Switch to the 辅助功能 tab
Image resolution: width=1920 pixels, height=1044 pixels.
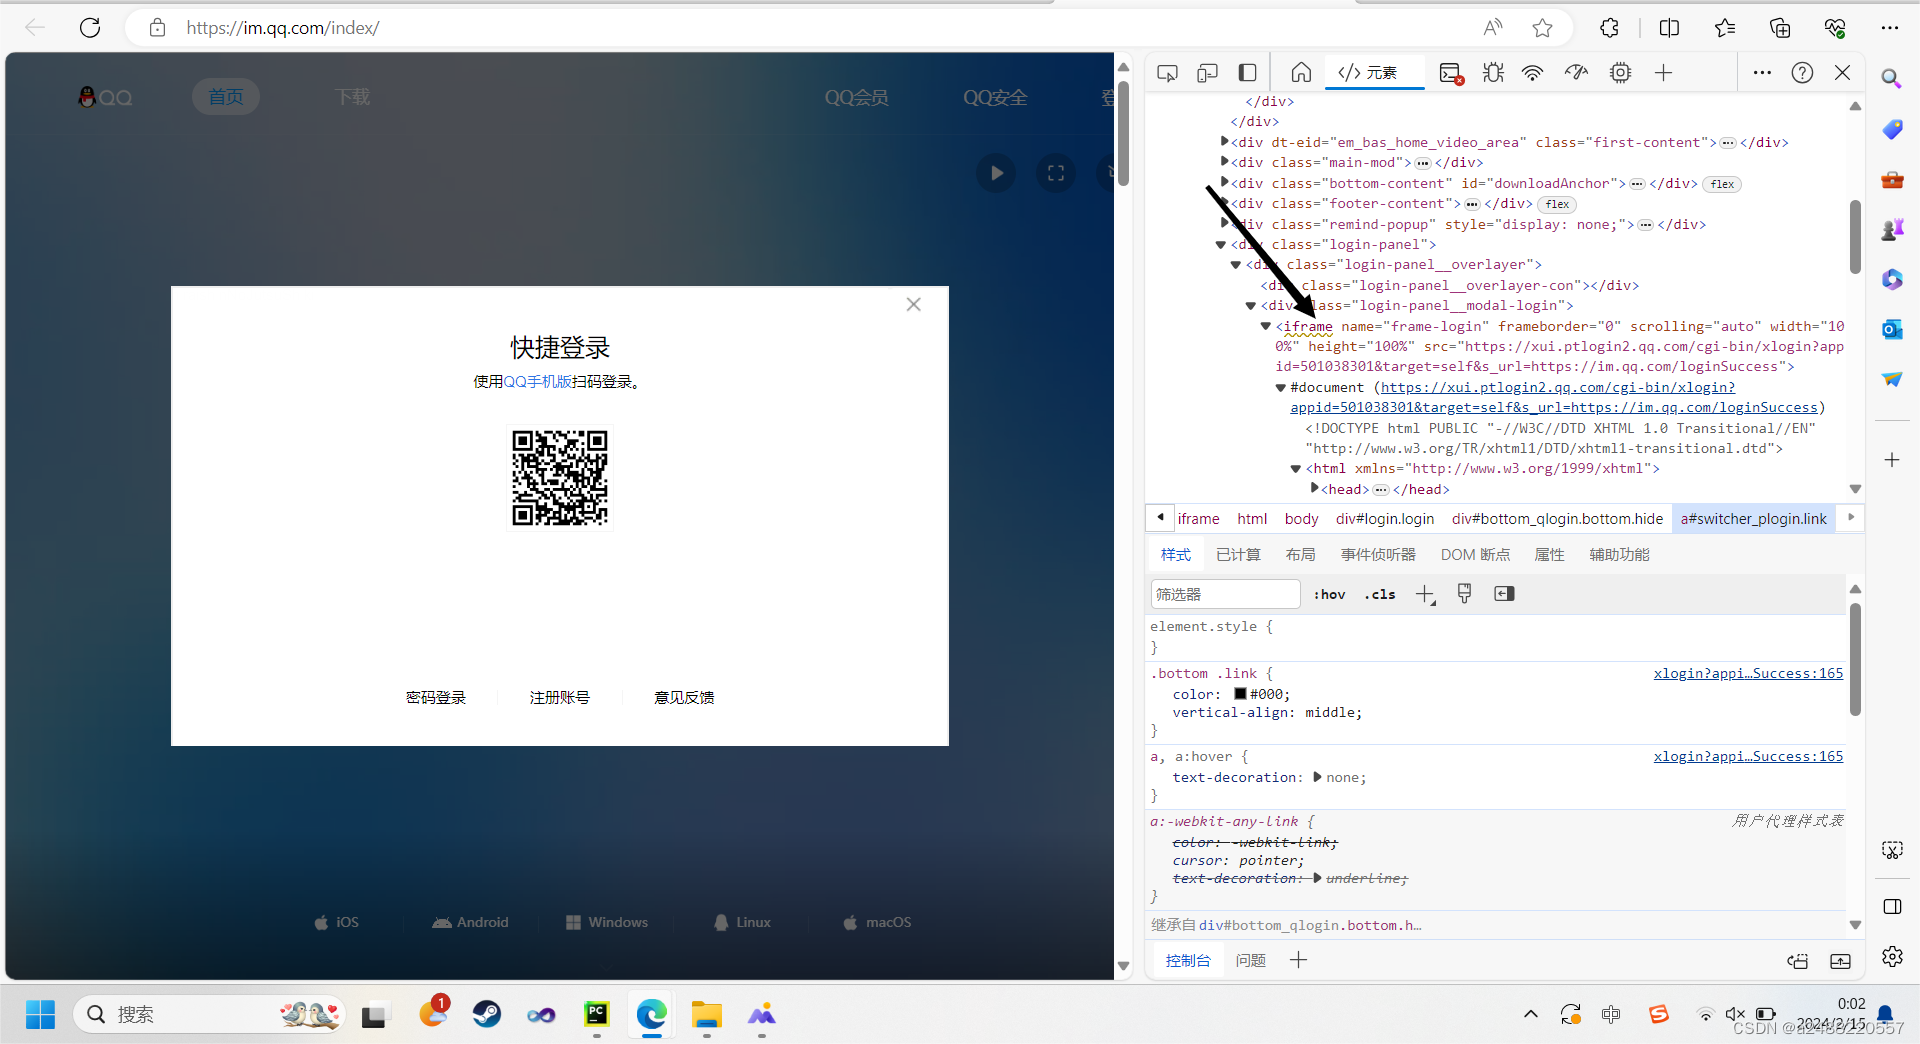[1619, 555]
